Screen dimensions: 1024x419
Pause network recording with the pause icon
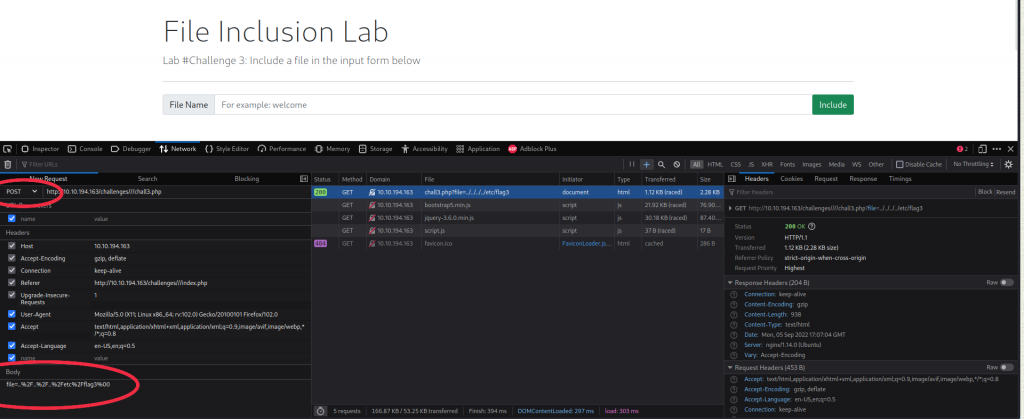click(x=631, y=164)
